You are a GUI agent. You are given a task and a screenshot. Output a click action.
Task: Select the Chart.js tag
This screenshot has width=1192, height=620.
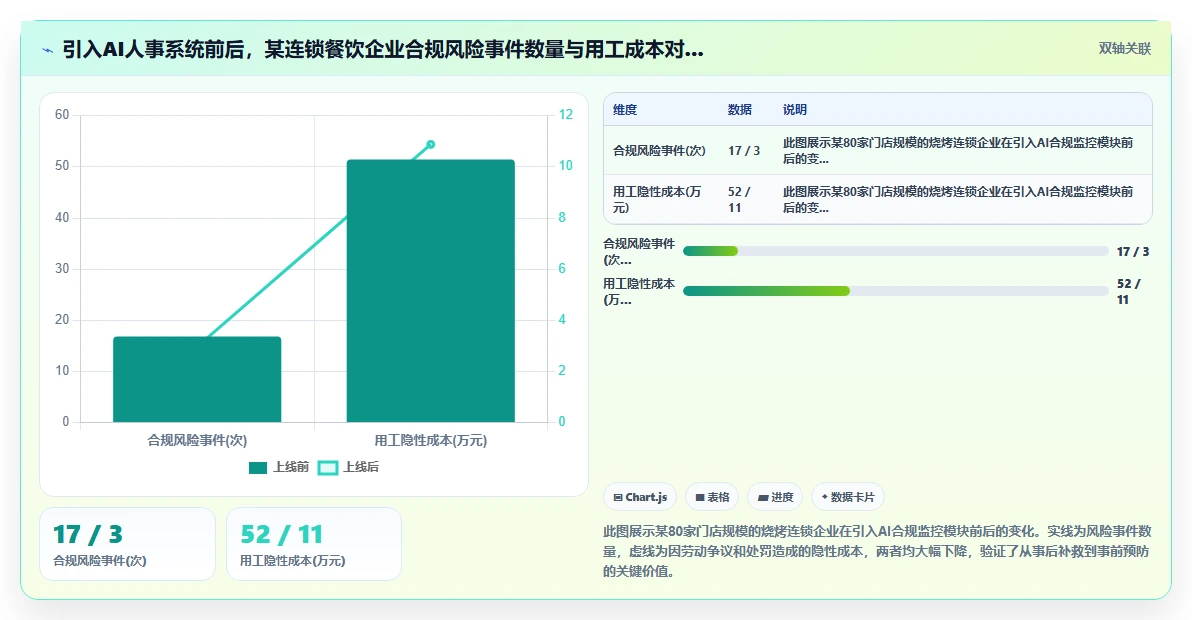click(640, 497)
